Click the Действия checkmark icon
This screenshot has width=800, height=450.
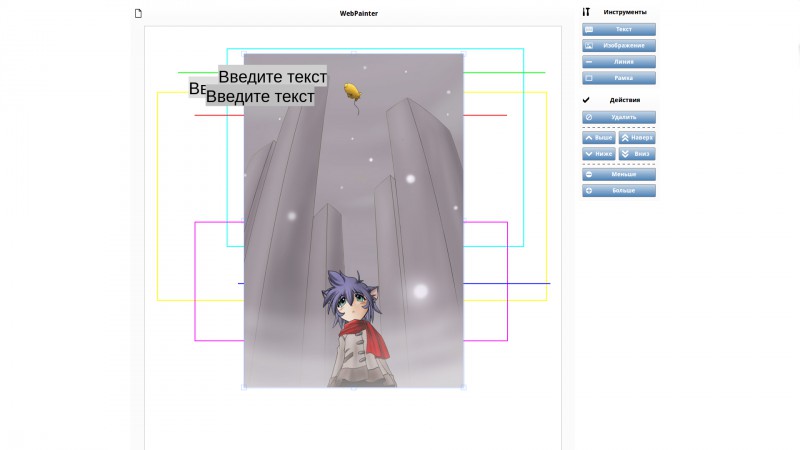point(586,100)
